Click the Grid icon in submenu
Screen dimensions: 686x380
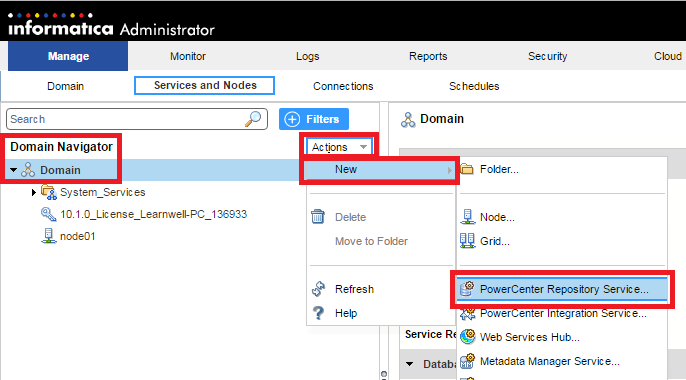[467, 241]
